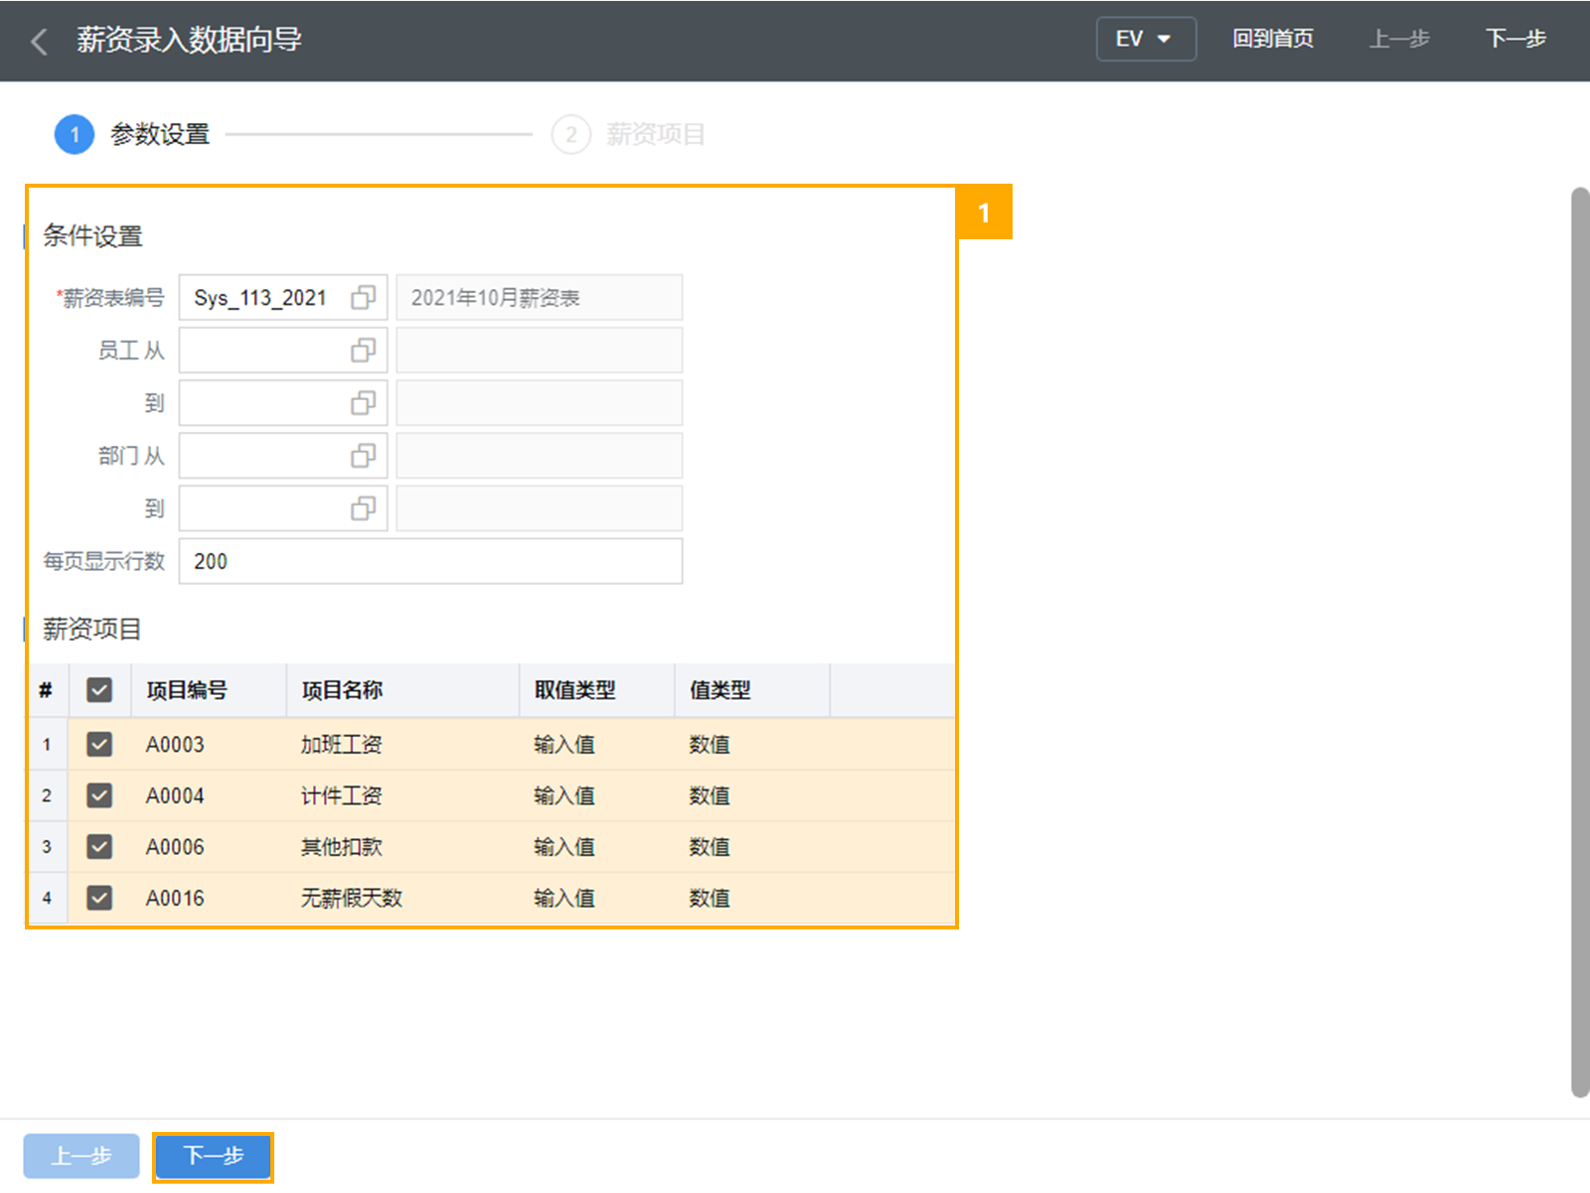Click the A0003 code cell
This screenshot has height=1193, width=1590.
pyautogui.click(x=209, y=744)
